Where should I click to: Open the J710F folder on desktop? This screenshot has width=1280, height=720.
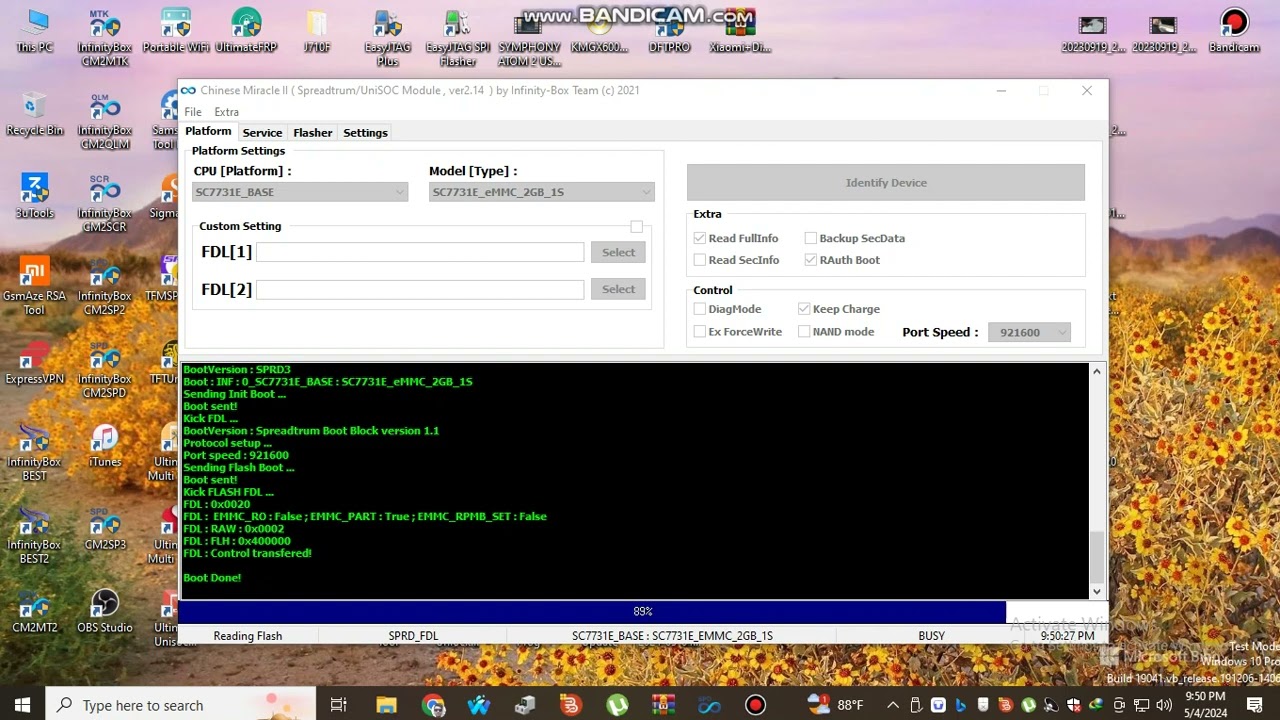click(316, 31)
